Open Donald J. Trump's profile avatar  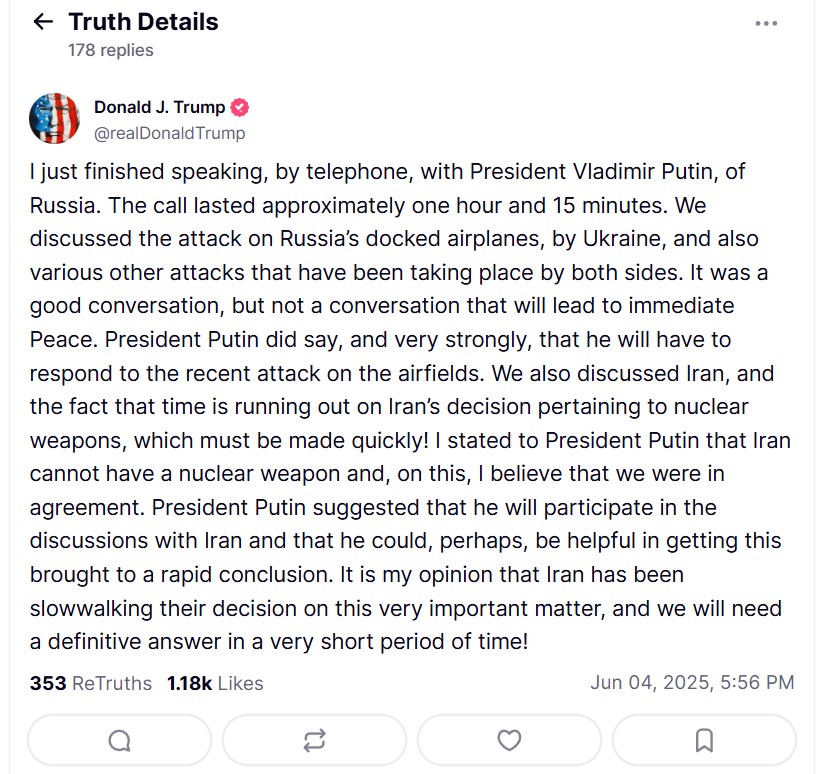click(x=55, y=118)
